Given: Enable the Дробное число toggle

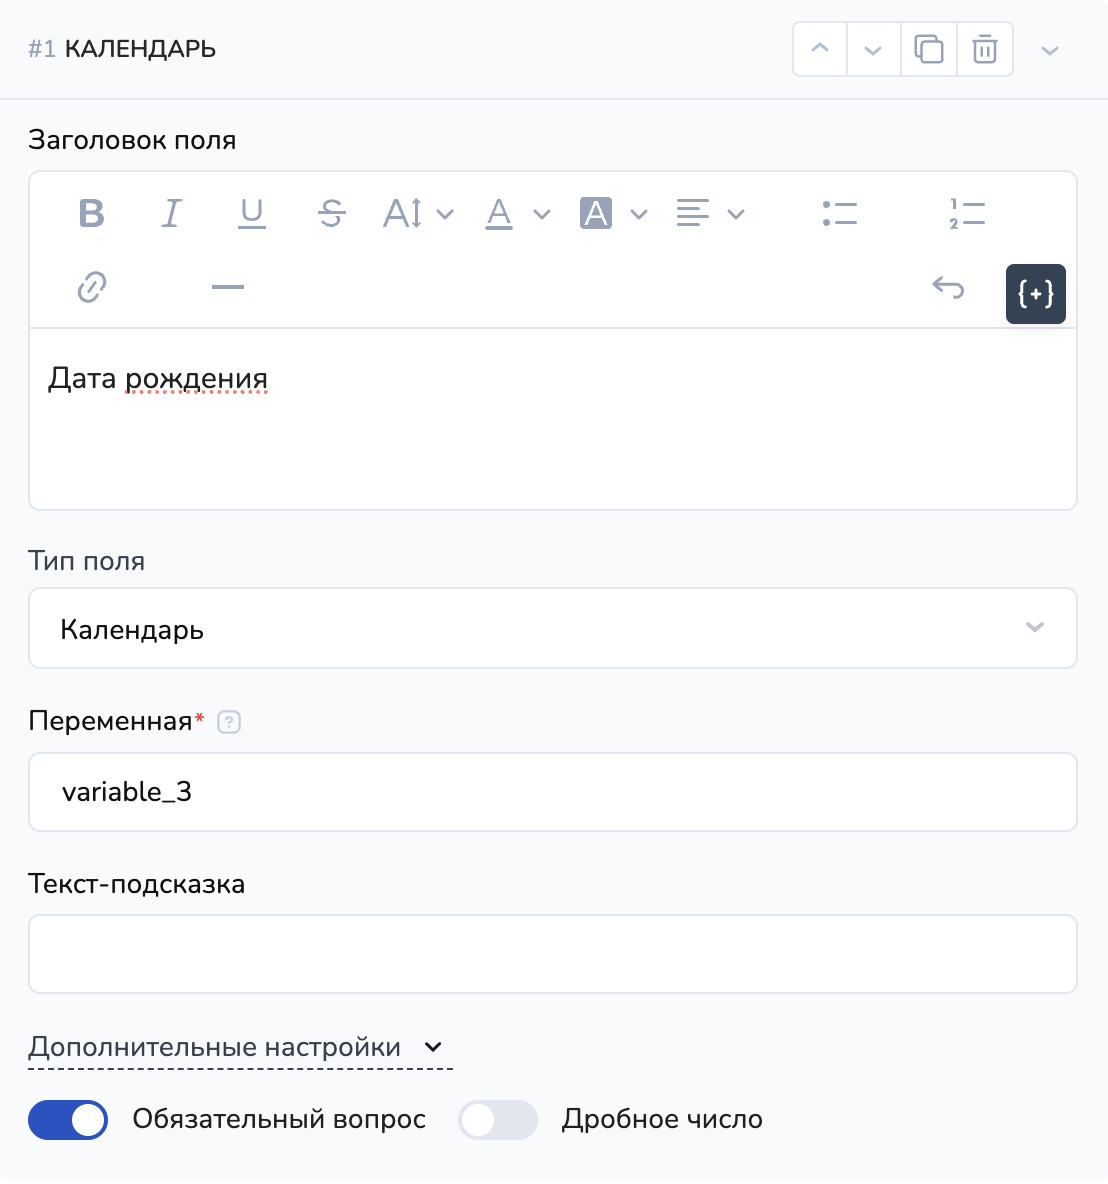Looking at the screenshot, I should pyautogui.click(x=498, y=1120).
